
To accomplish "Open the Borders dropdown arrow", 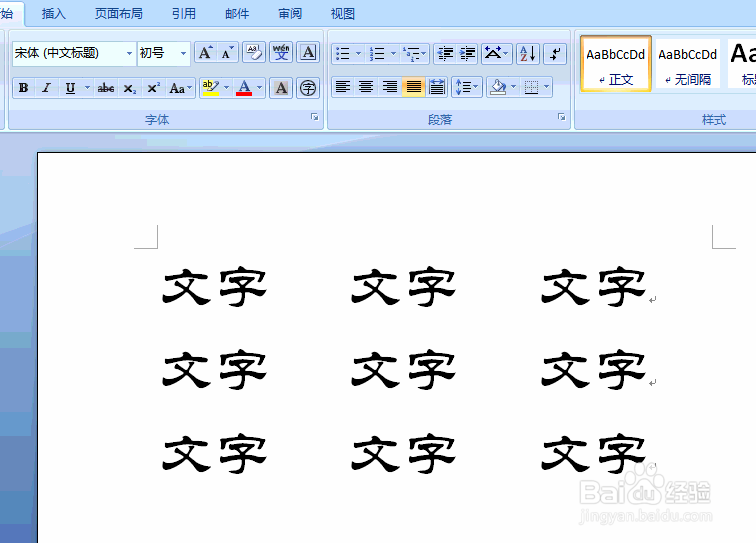I will 547,87.
